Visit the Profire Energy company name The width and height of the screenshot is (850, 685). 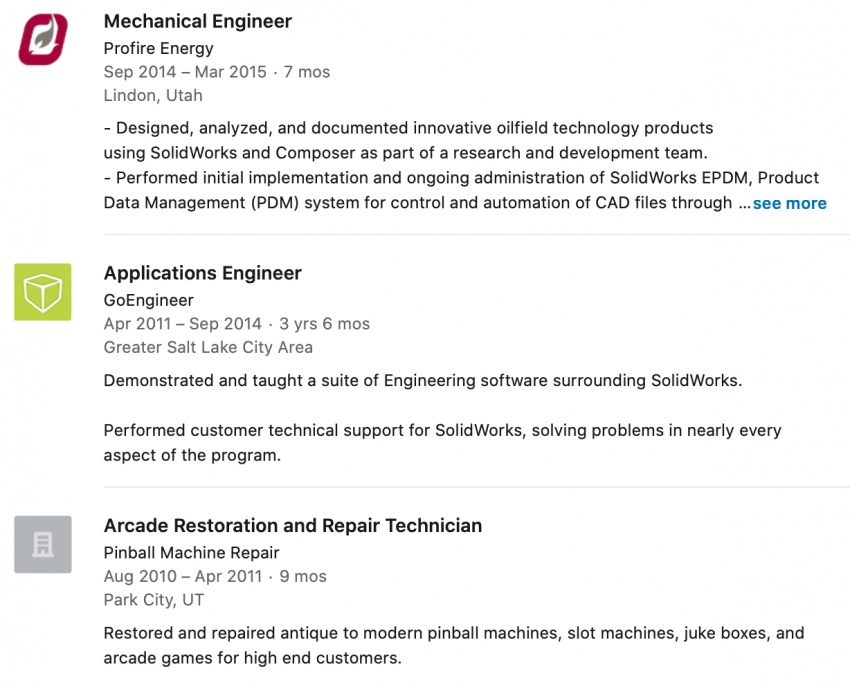(x=158, y=48)
